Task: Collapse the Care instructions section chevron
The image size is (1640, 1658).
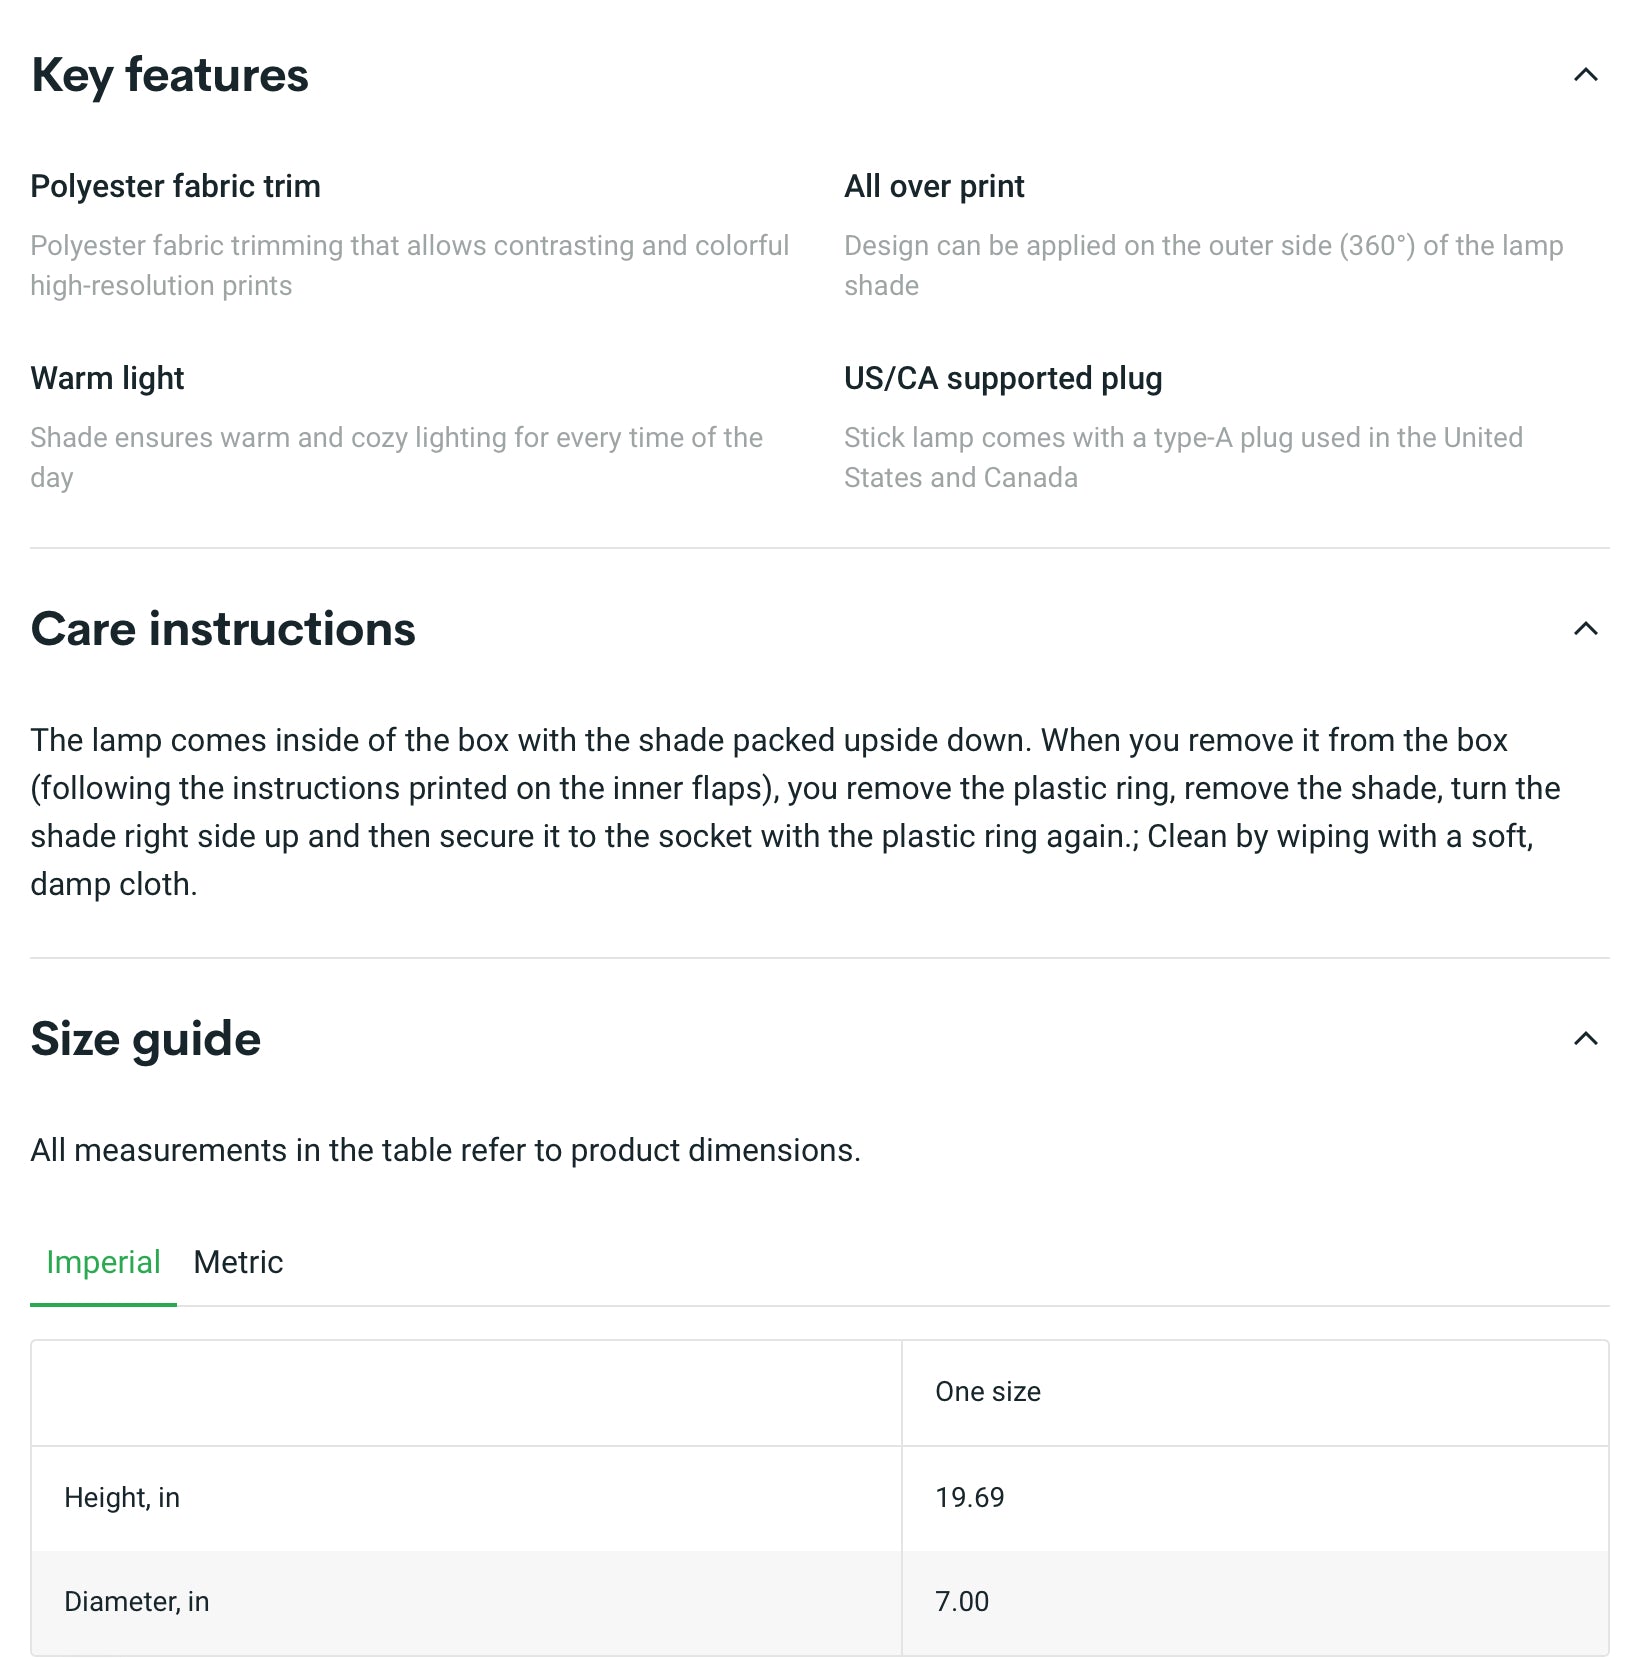Action: pyautogui.click(x=1585, y=629)
